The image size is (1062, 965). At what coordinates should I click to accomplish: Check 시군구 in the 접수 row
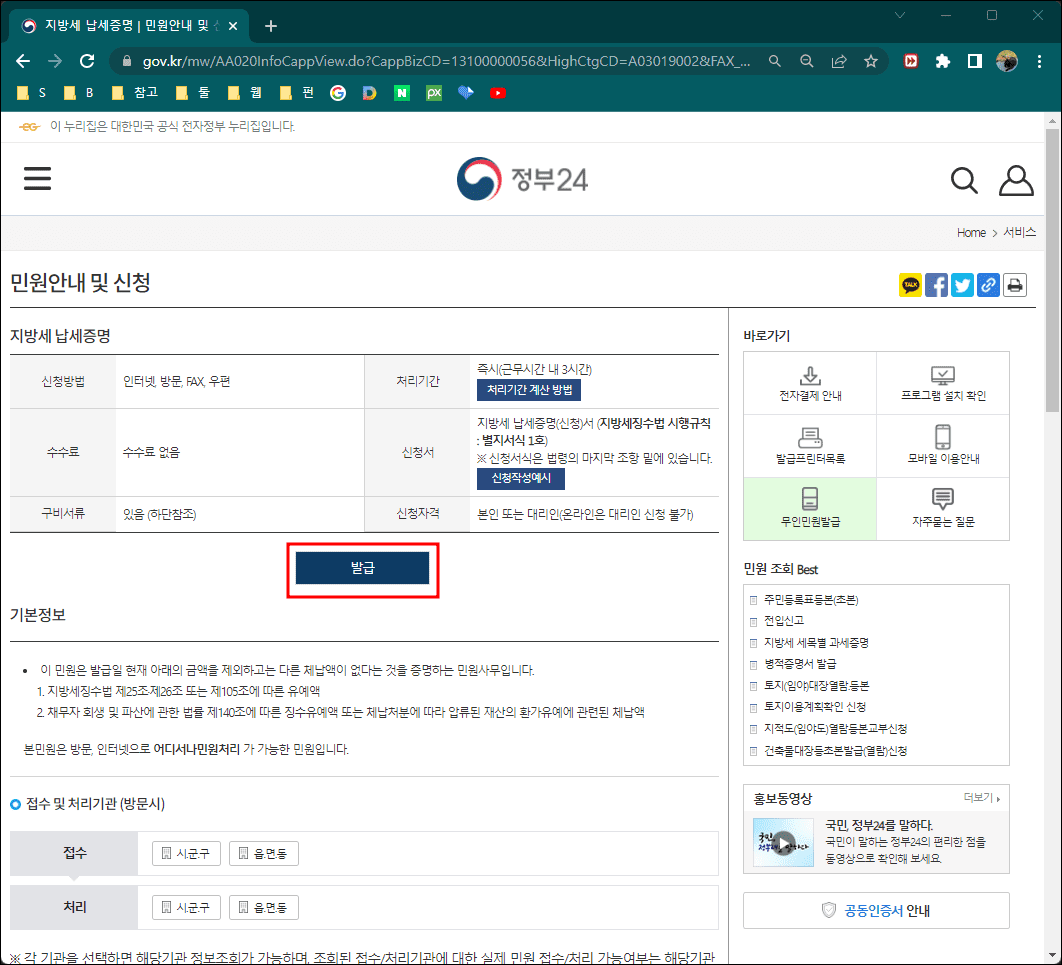click(185, 853)
